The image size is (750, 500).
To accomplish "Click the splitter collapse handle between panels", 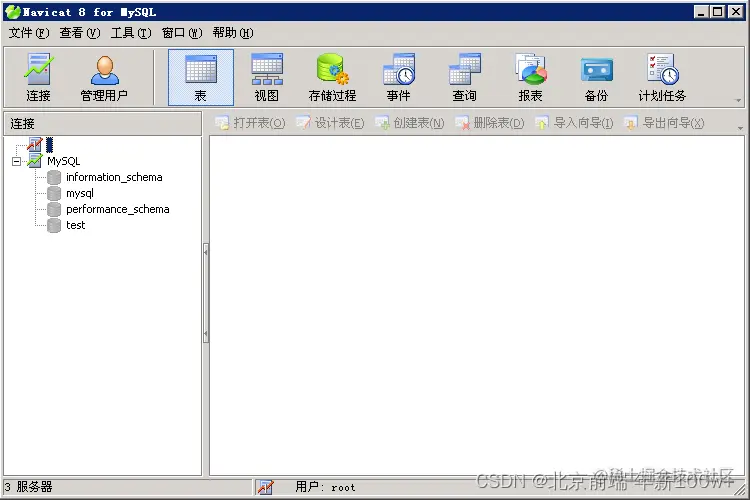I will click(206, 293).
